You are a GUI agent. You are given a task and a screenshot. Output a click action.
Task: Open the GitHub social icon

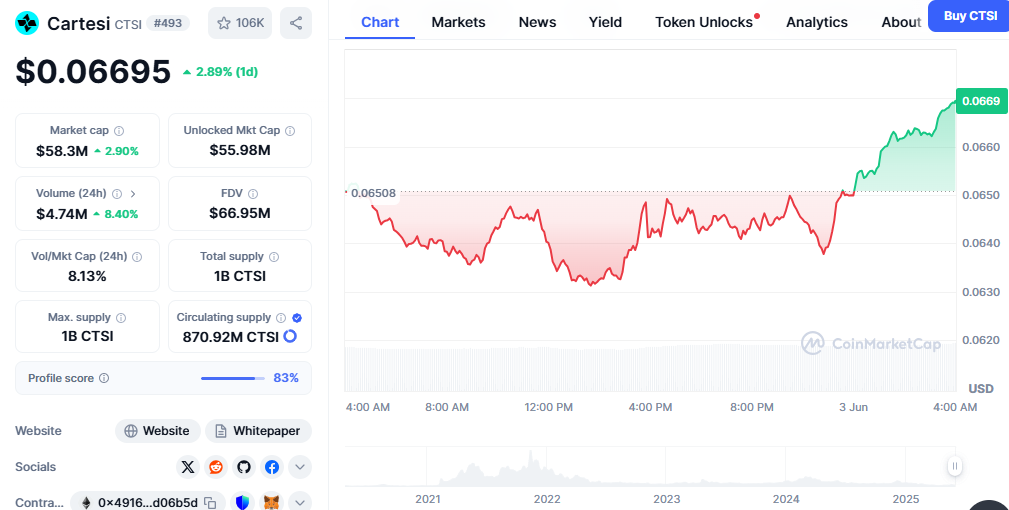point(244,467)
